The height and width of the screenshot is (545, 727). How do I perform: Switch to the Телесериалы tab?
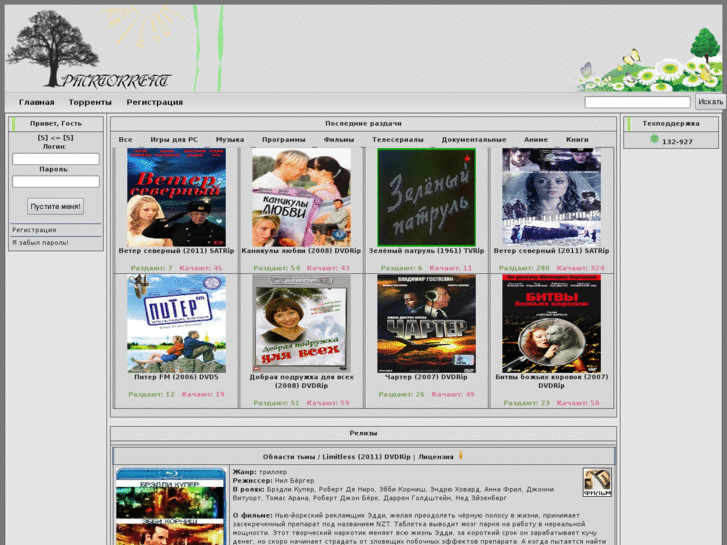(397, 140)
